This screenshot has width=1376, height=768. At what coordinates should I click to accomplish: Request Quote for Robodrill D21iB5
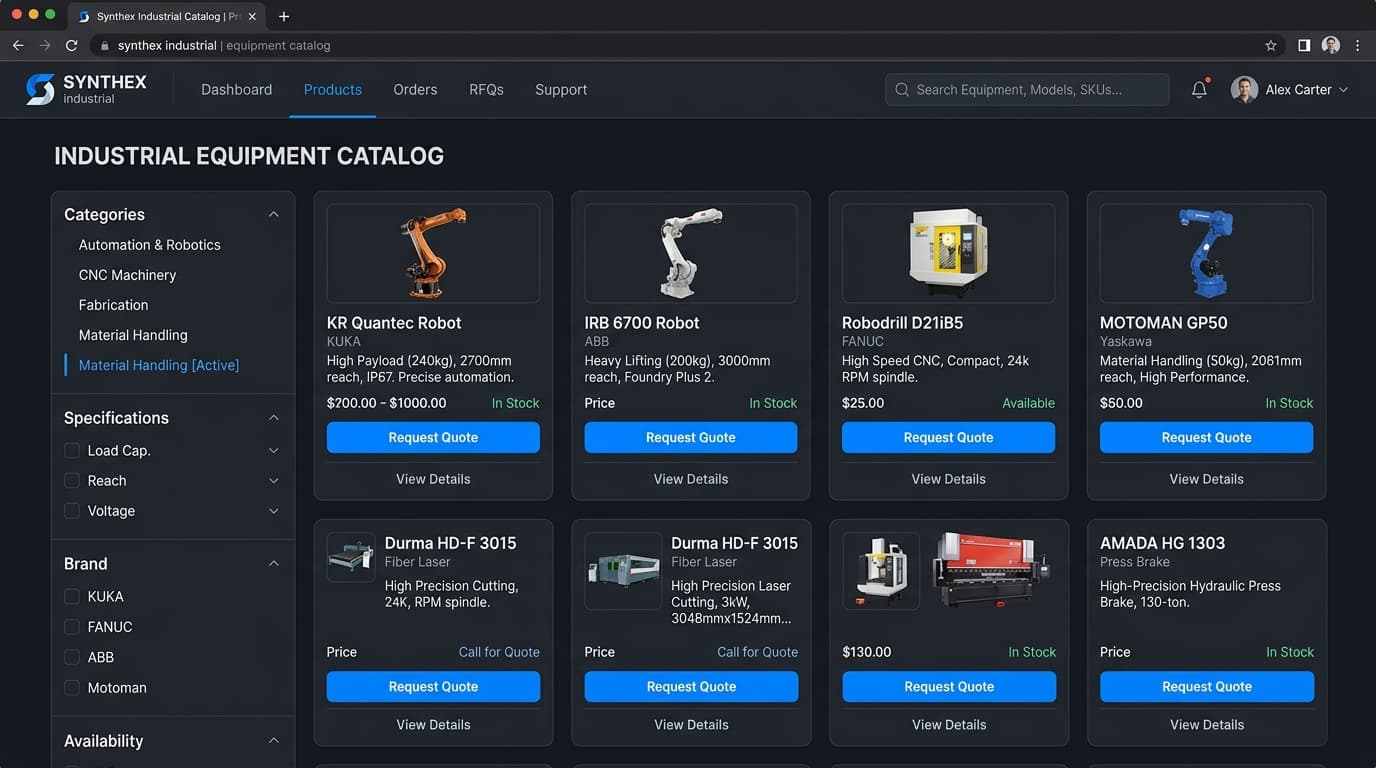948,437
